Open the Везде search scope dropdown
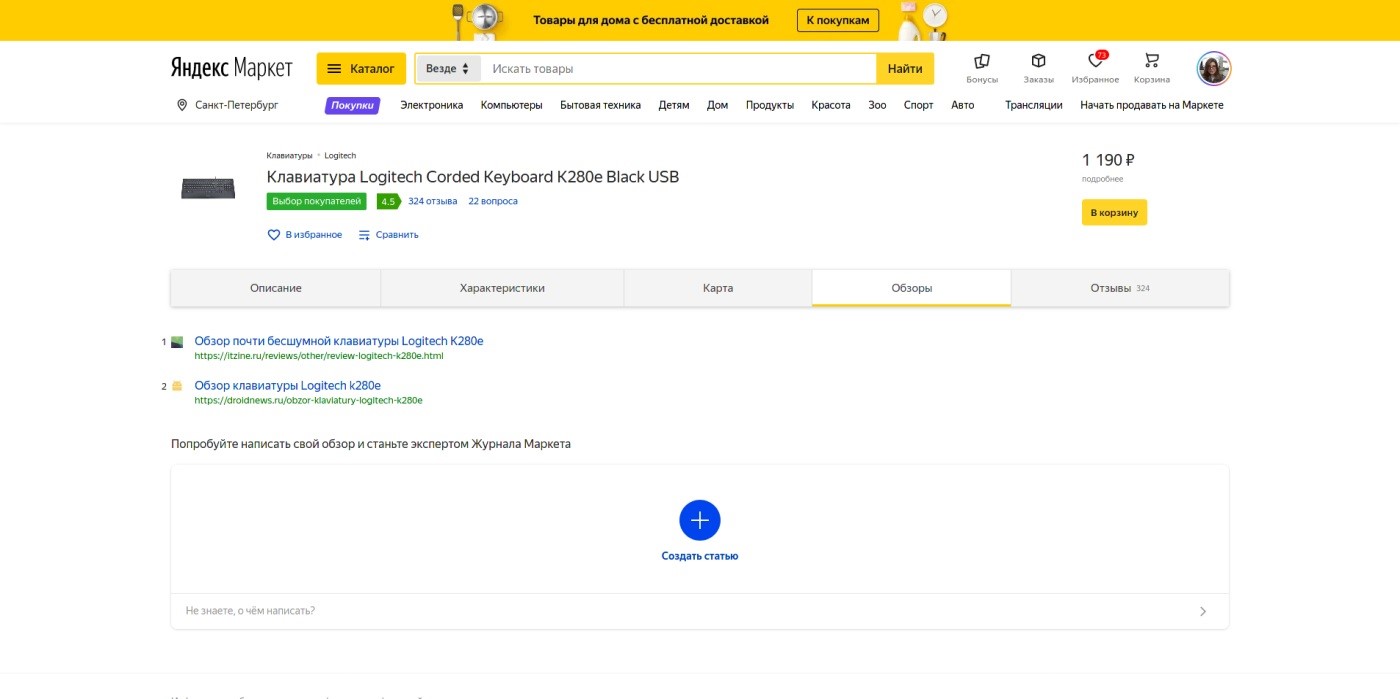 [448, 69]
